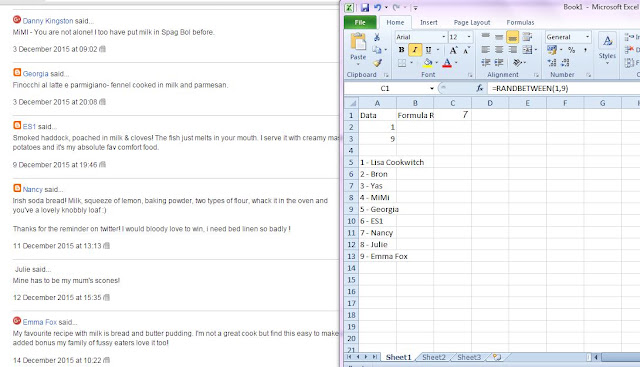The image size is (640, 367).
Task: Open the font size 12 dropdown
Action: click(469, 37)
